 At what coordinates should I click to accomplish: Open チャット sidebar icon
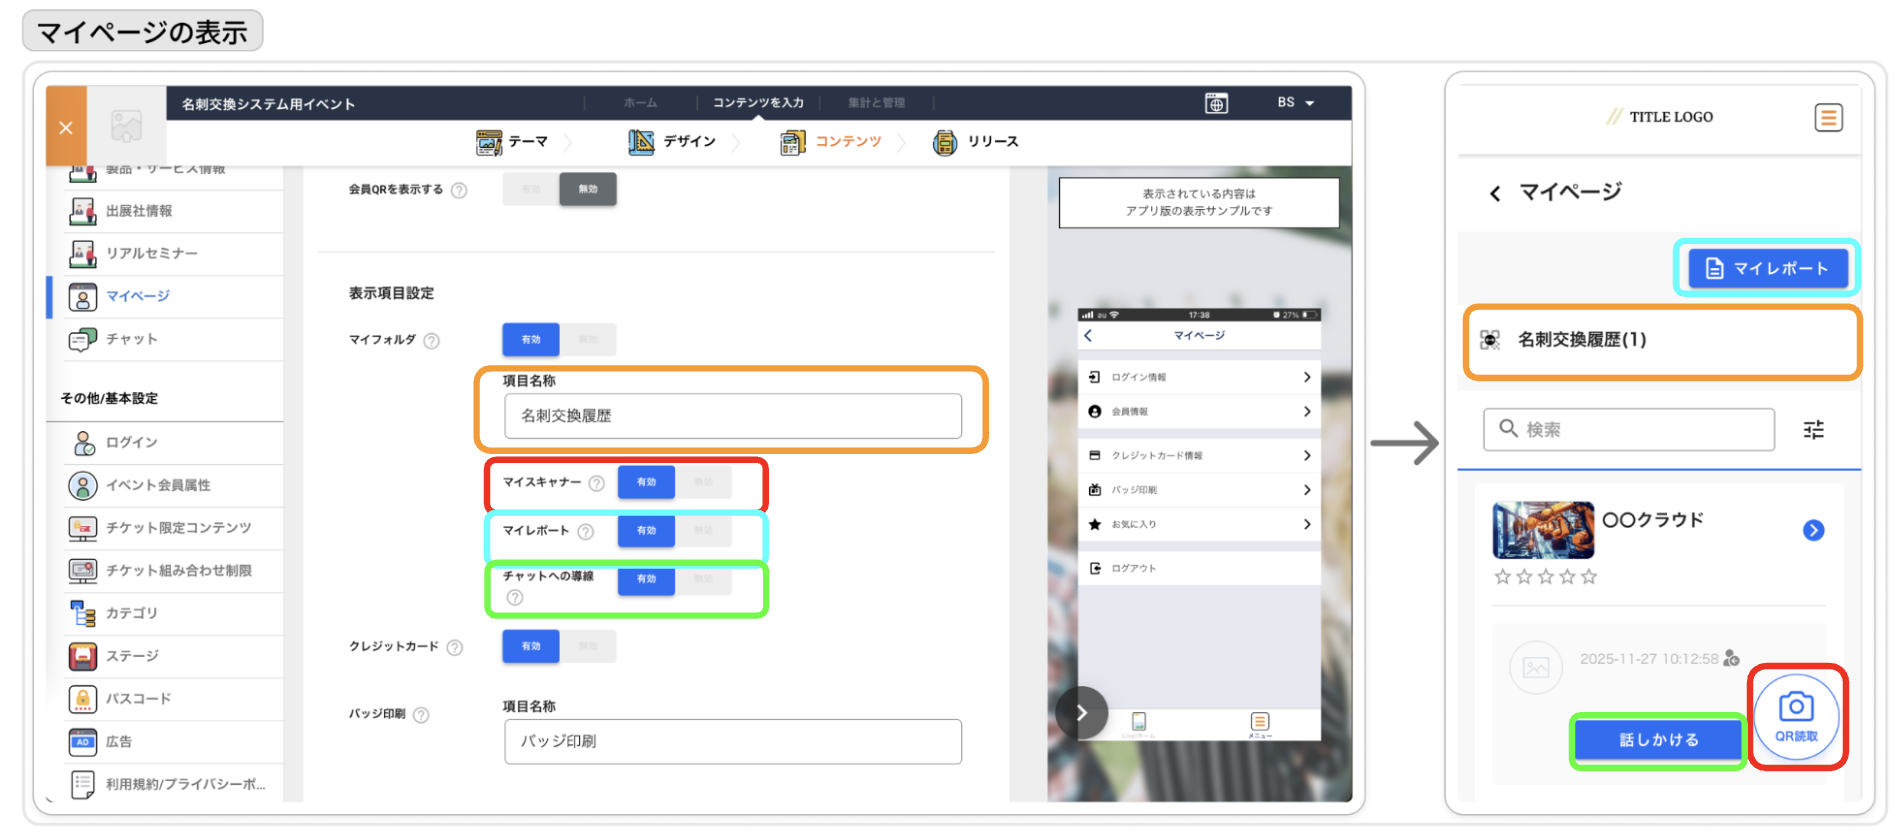tap(82, 340)
